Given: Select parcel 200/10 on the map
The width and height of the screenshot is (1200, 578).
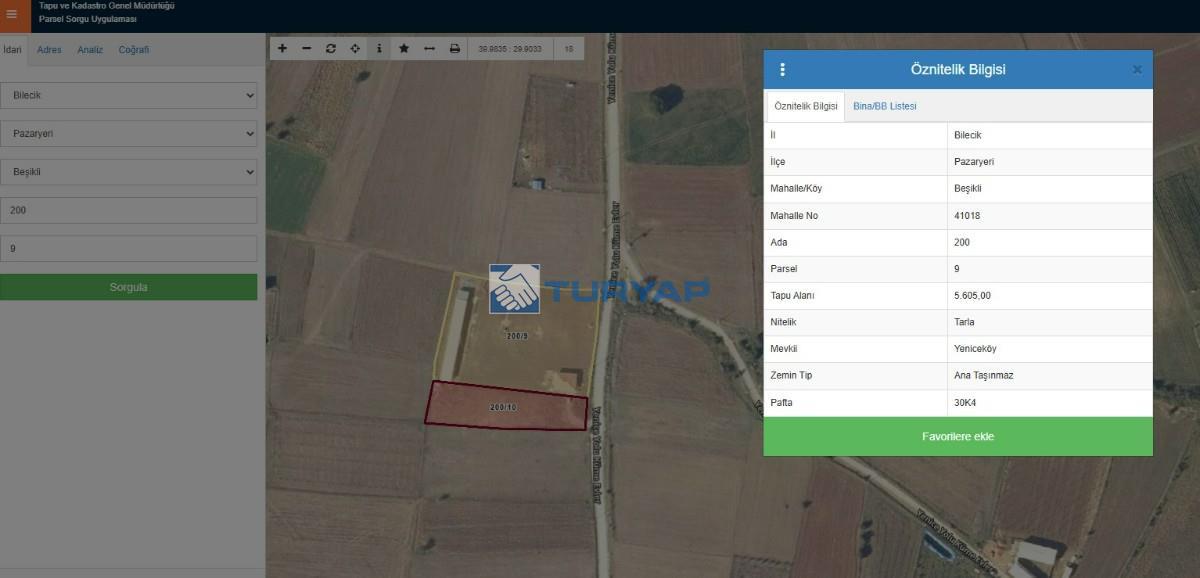Looking at the screenshot, I should tap(504, 406).
